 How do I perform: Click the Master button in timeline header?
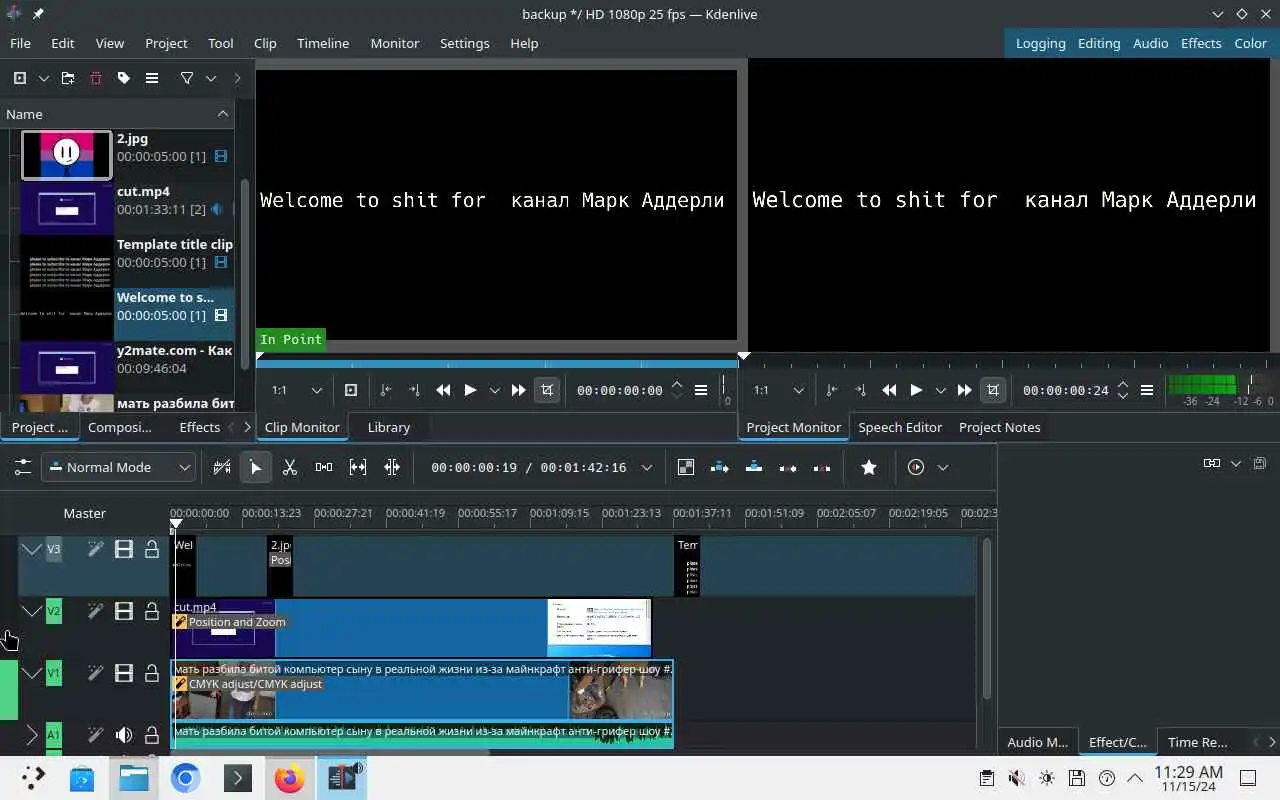tap(85, 513)
